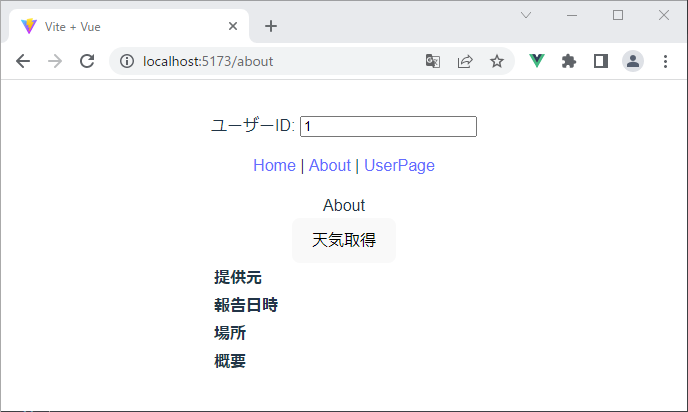Select the 概要 label

(x=230, y=361)
